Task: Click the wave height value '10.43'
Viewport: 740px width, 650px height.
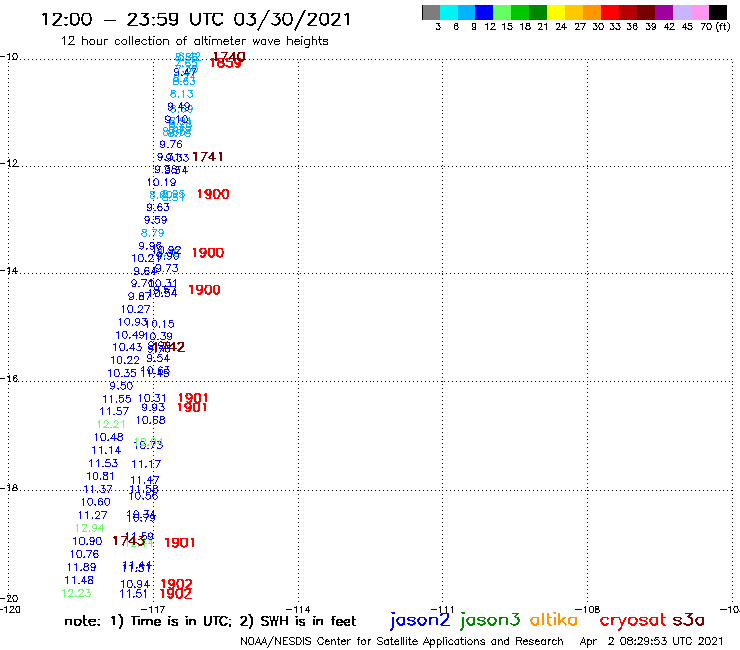Action: point(127,347)
